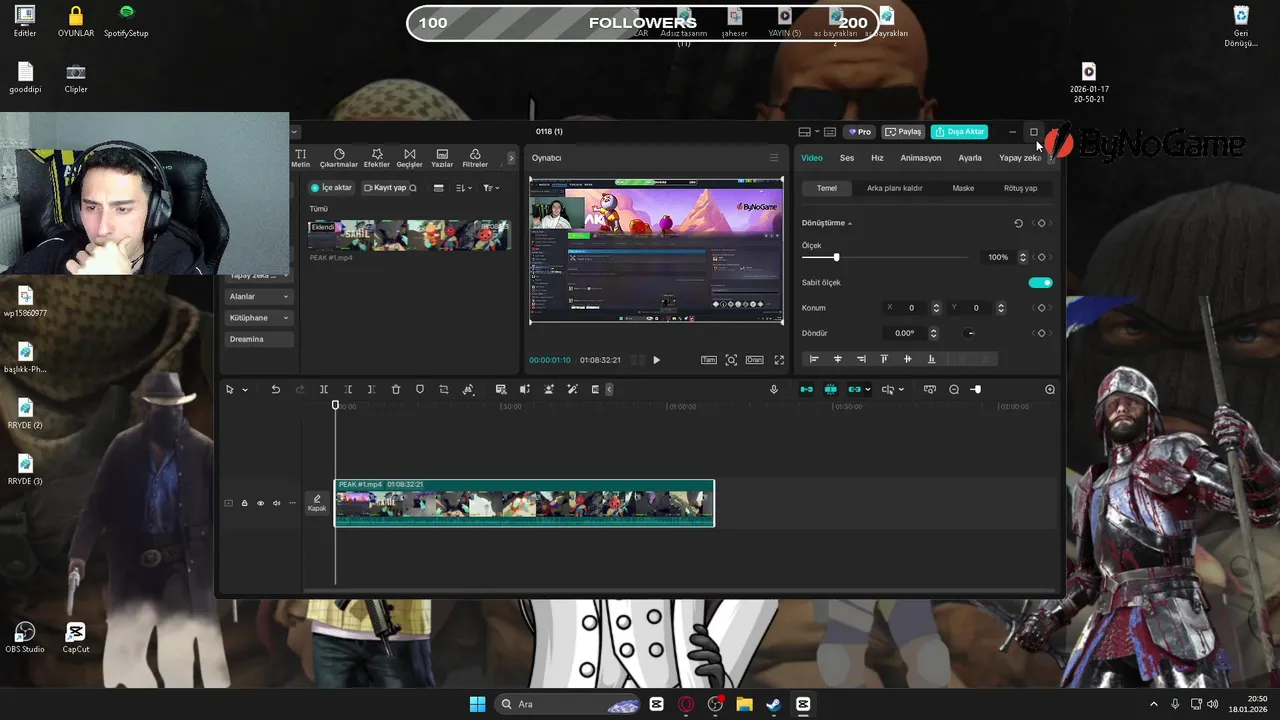Viewport: 1280px width, 720px height.
Task: Mute the video track audio
Action: tap(276, 503)
